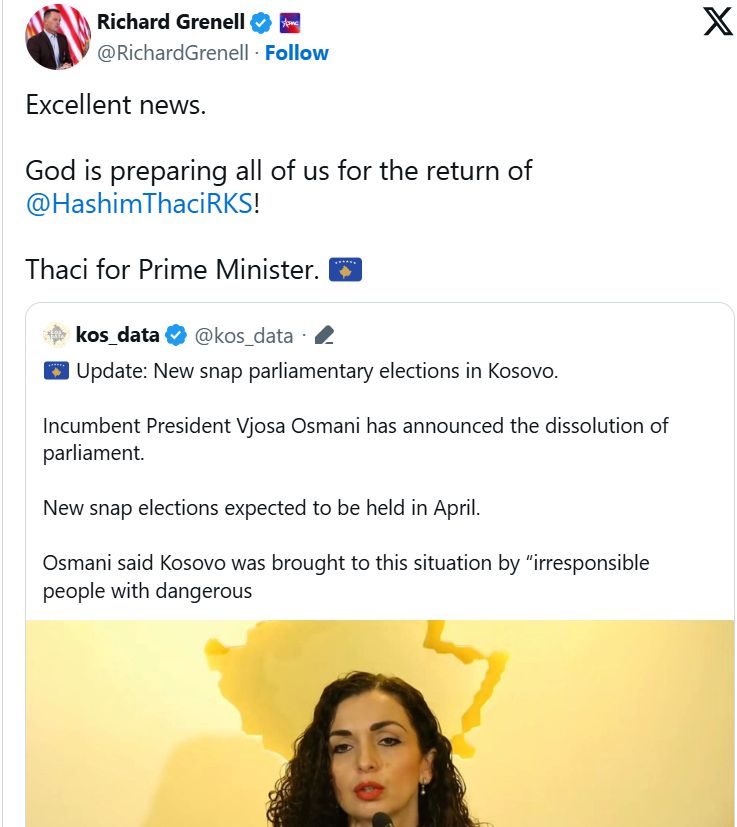Screen dimensions: 737x827
Task: Click Richard Grenell's profile picture
Action: pyautogui.click(x=58, y=37)
